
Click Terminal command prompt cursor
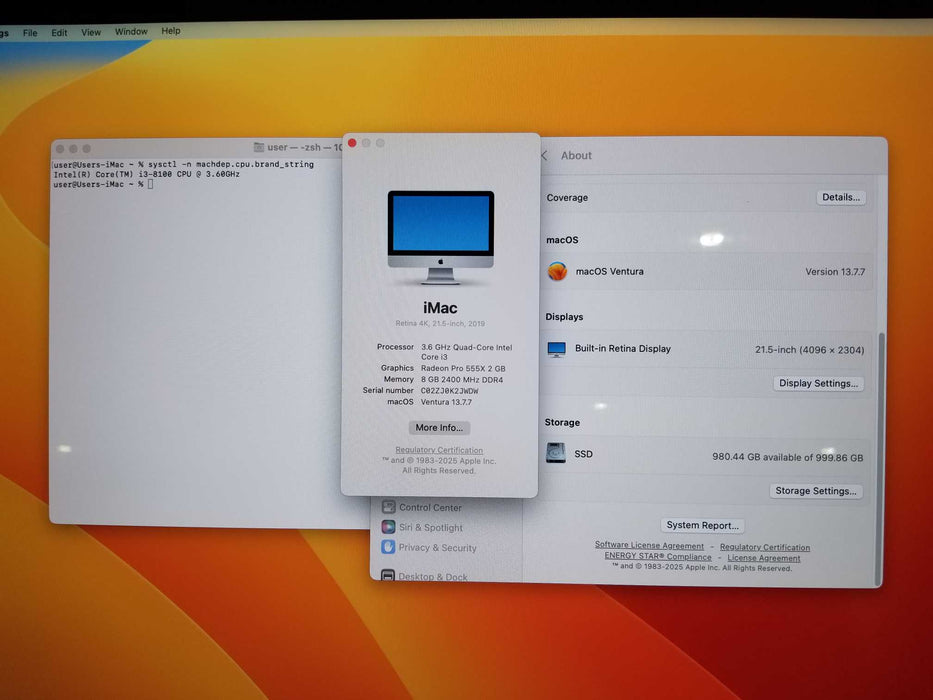(151, 185)
